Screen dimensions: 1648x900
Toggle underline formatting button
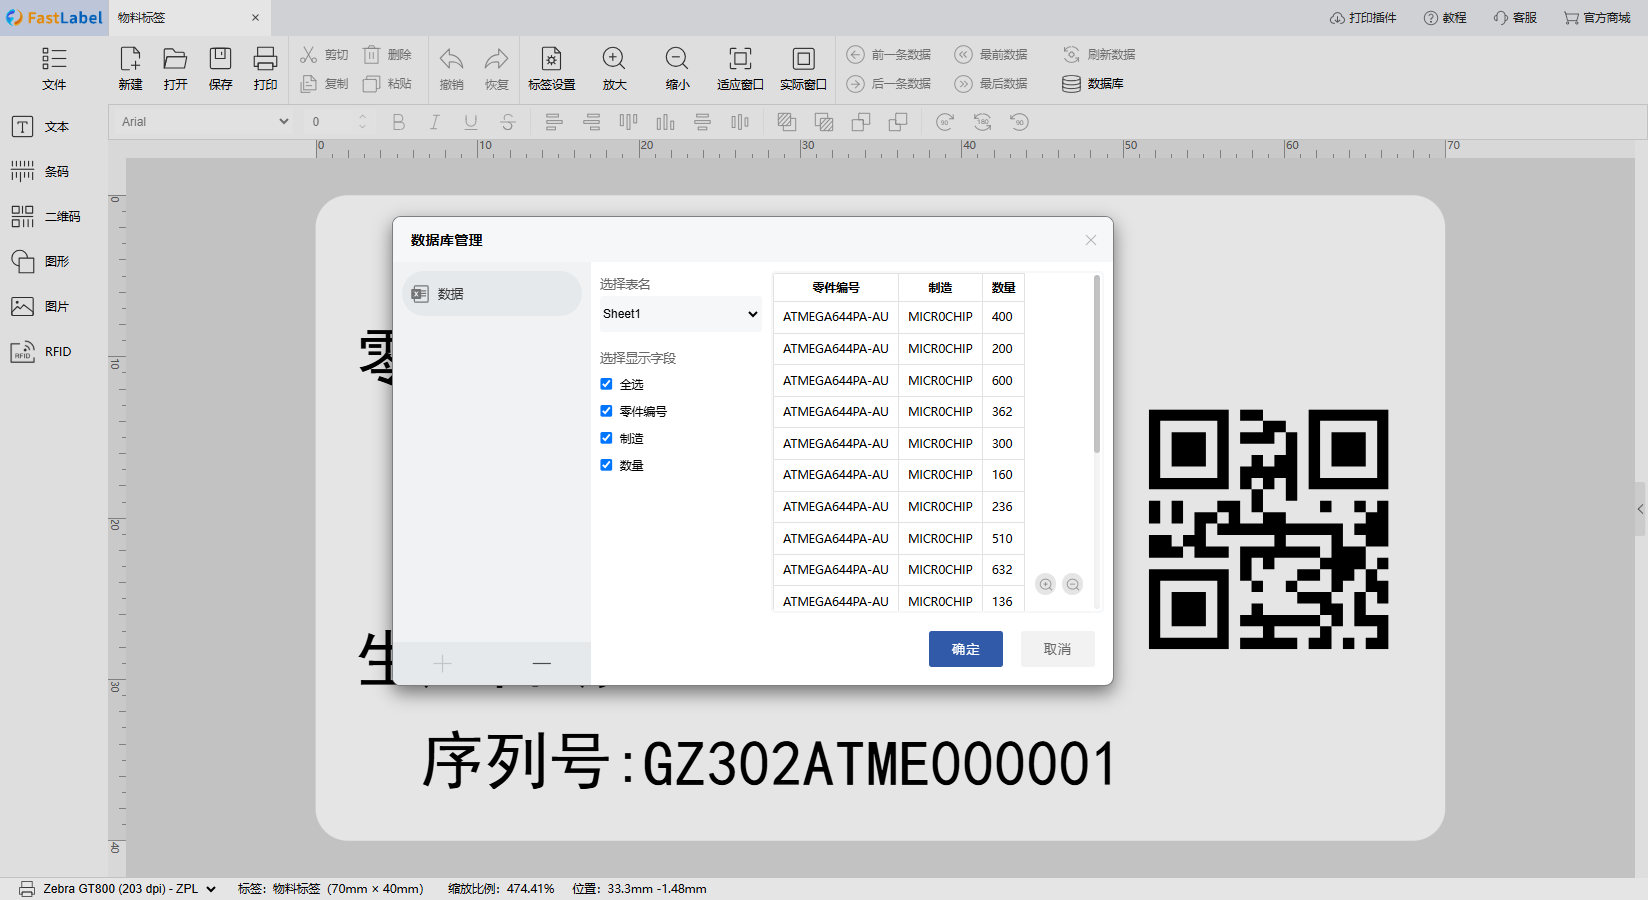470,122
